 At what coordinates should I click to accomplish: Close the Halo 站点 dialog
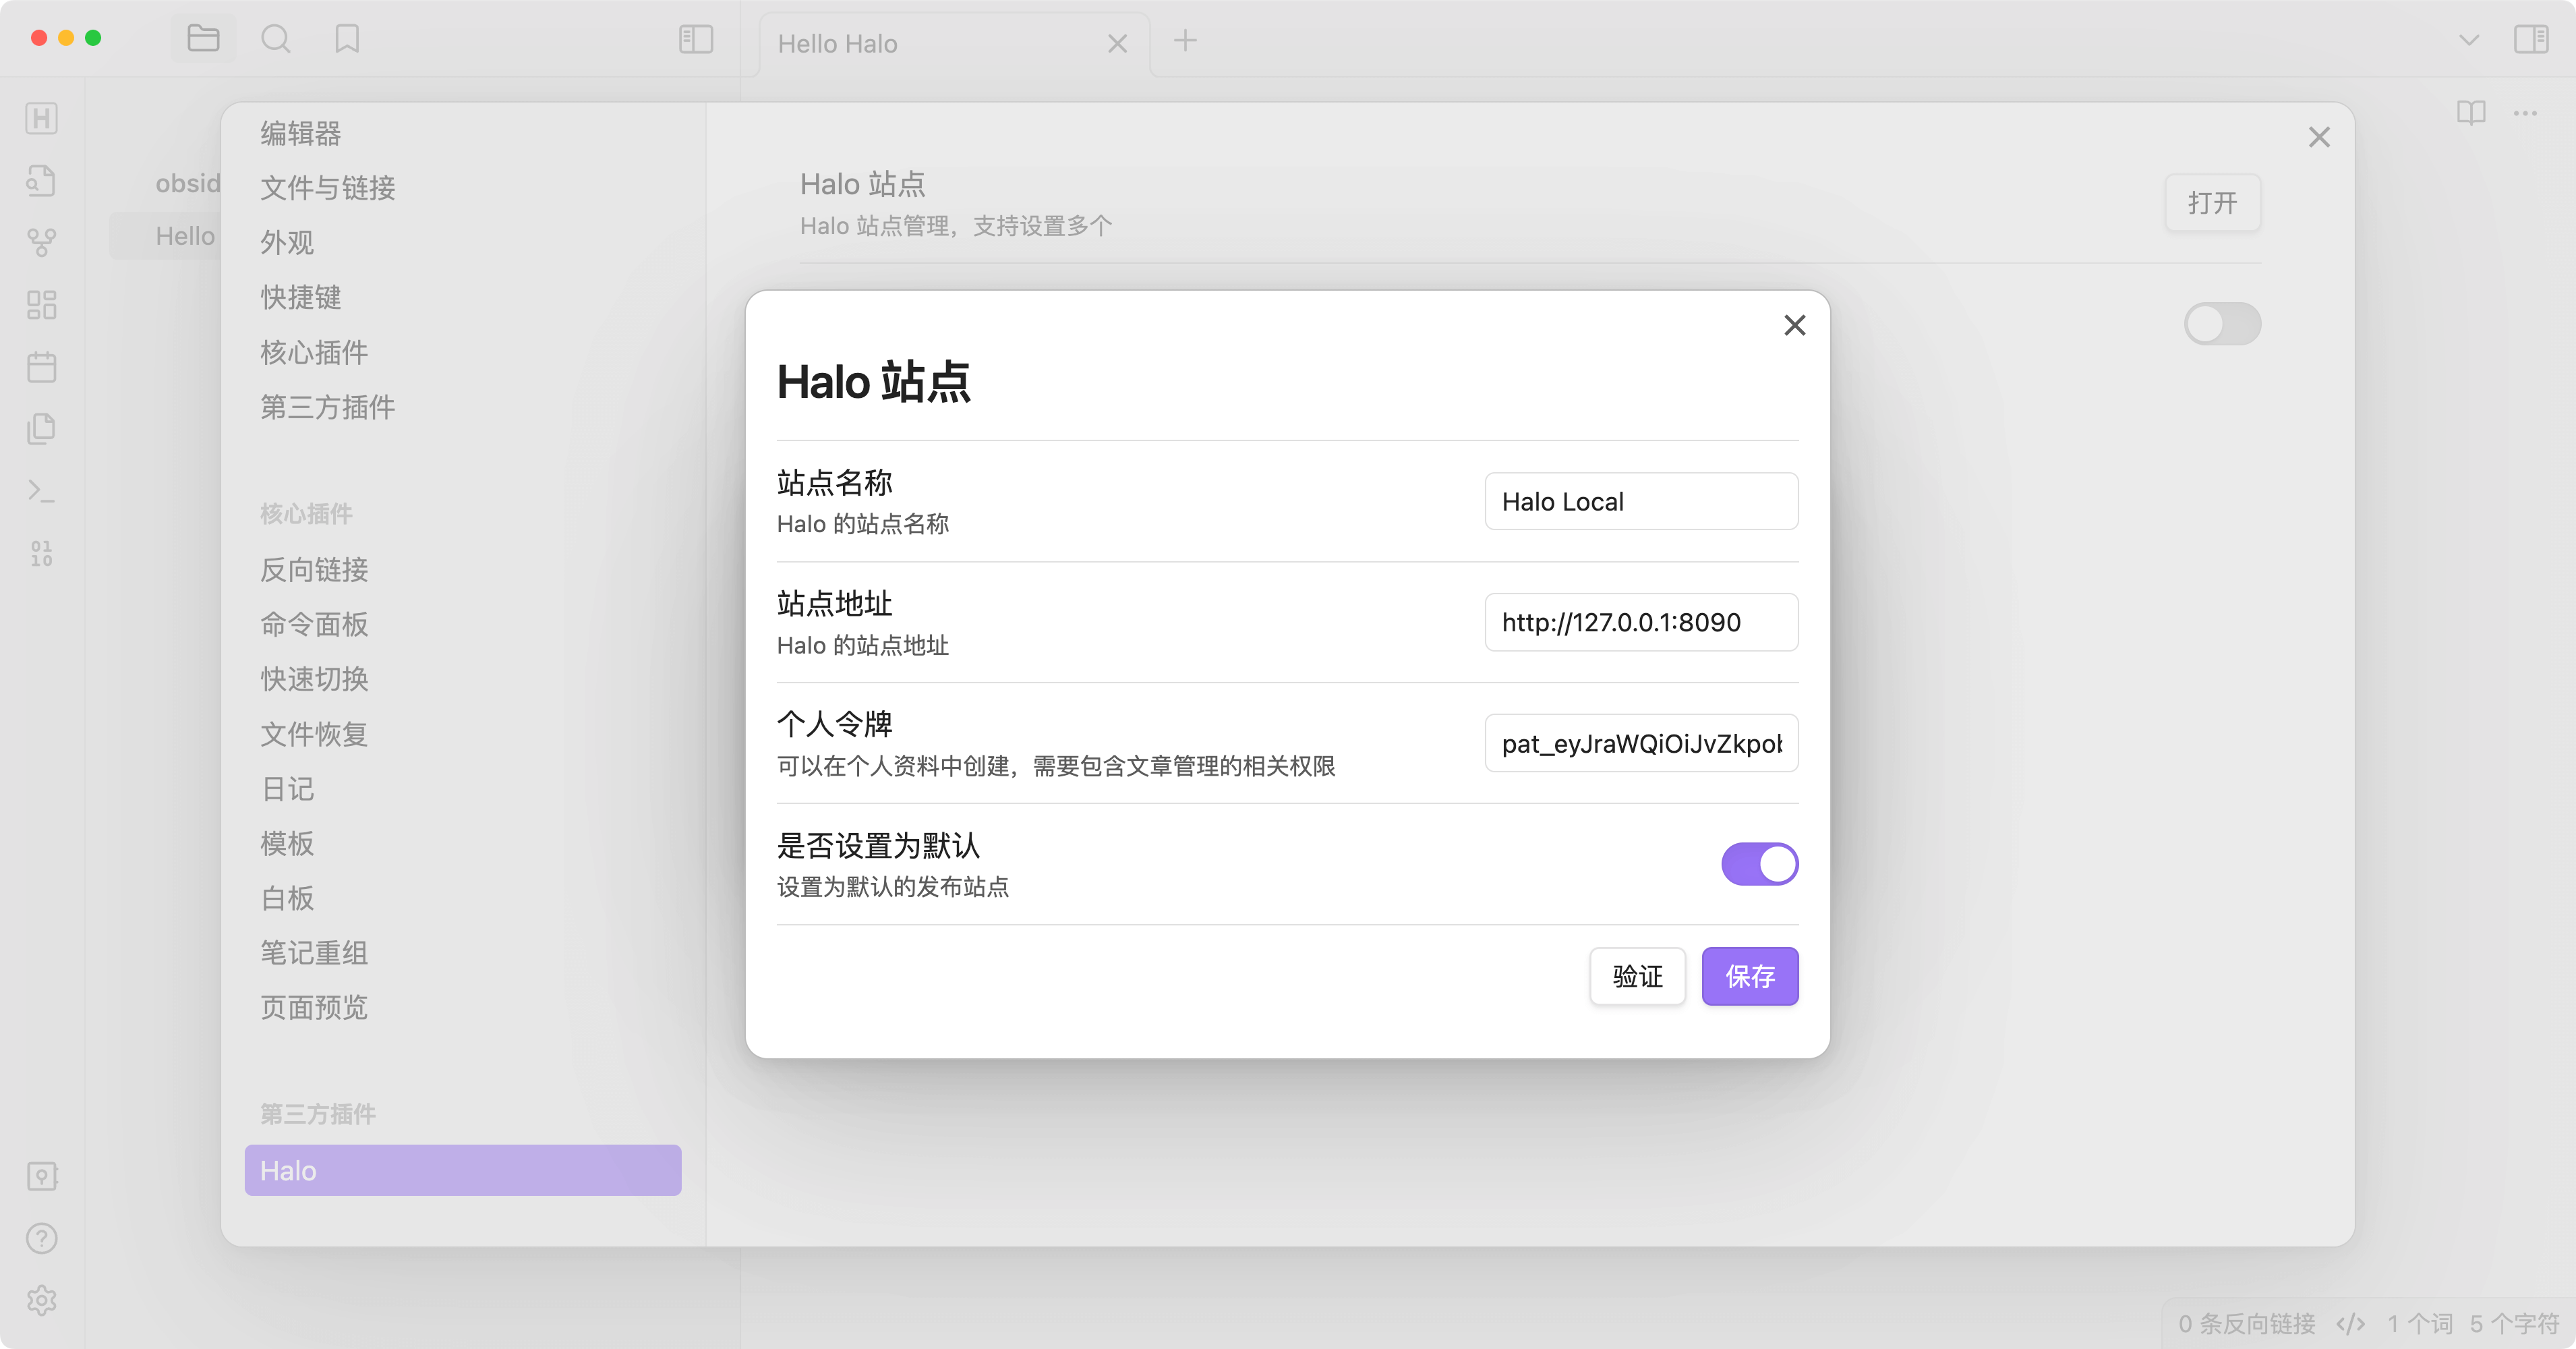1795,325
